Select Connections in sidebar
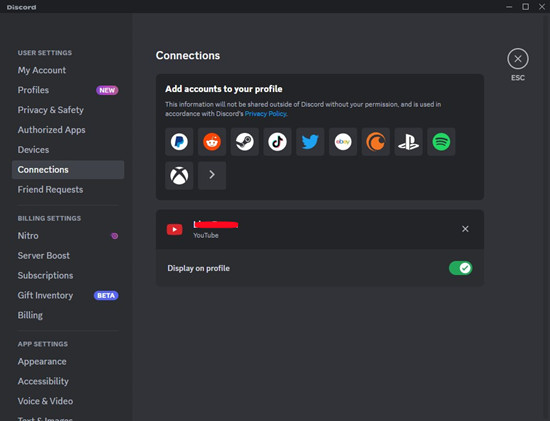 click(x=68, y=170)
